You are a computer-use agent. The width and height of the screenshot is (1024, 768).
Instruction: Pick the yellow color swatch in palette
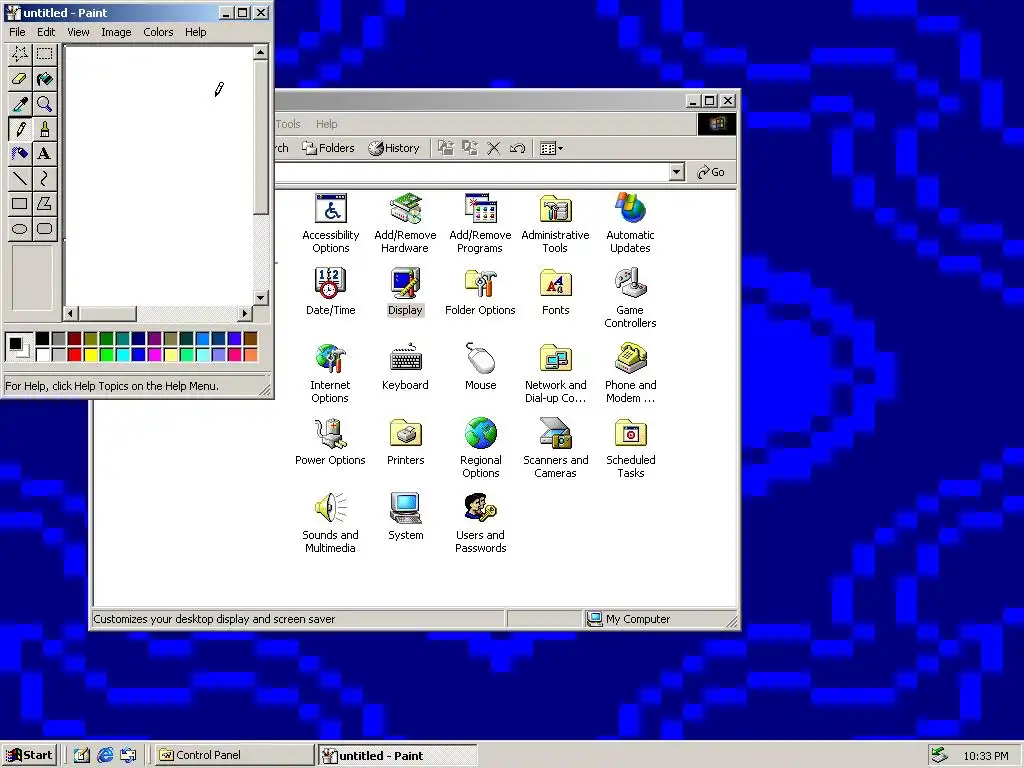point(90,355)
